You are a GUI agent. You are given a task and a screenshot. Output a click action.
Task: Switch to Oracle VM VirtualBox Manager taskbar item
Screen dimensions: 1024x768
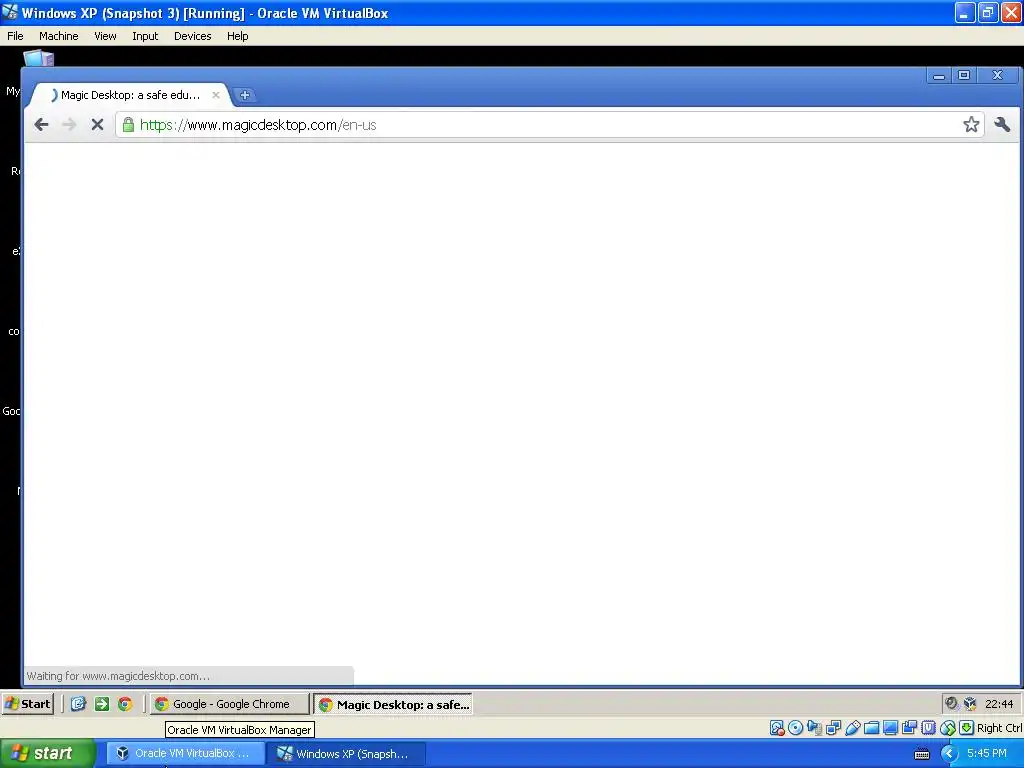click(186, 754)
